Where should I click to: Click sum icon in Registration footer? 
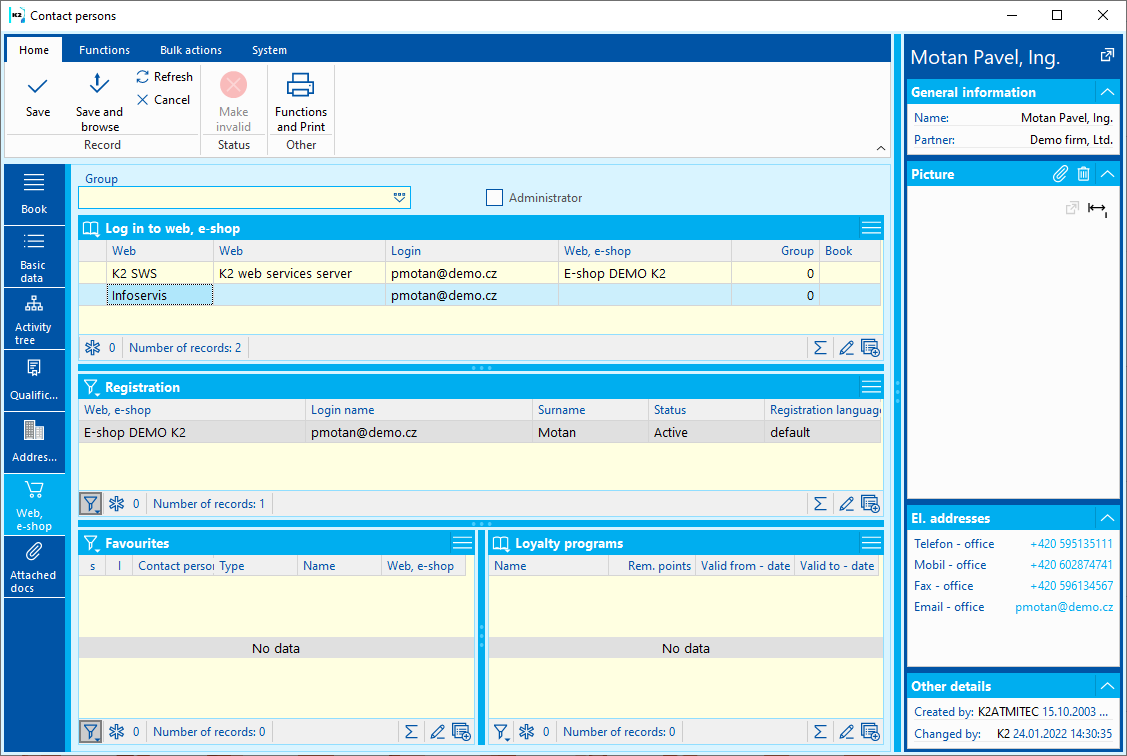(820, 504)
